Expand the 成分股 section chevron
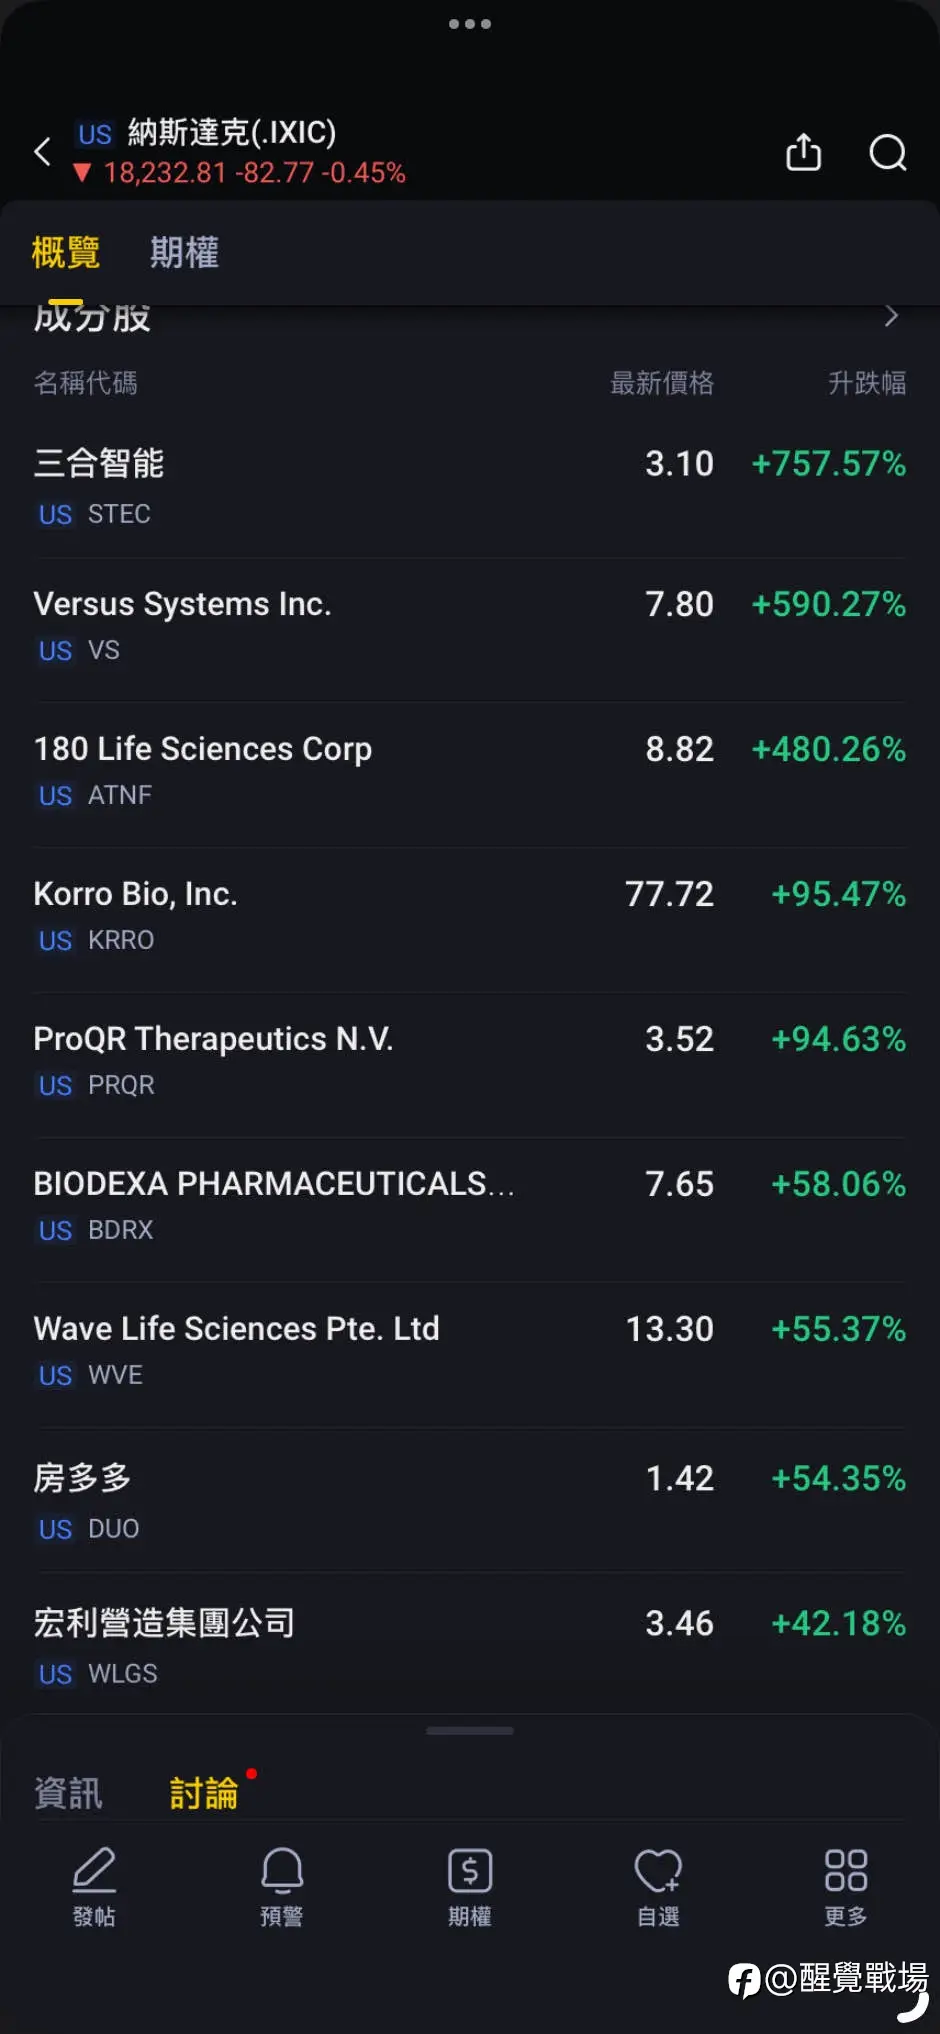 (x=891, y=316)
